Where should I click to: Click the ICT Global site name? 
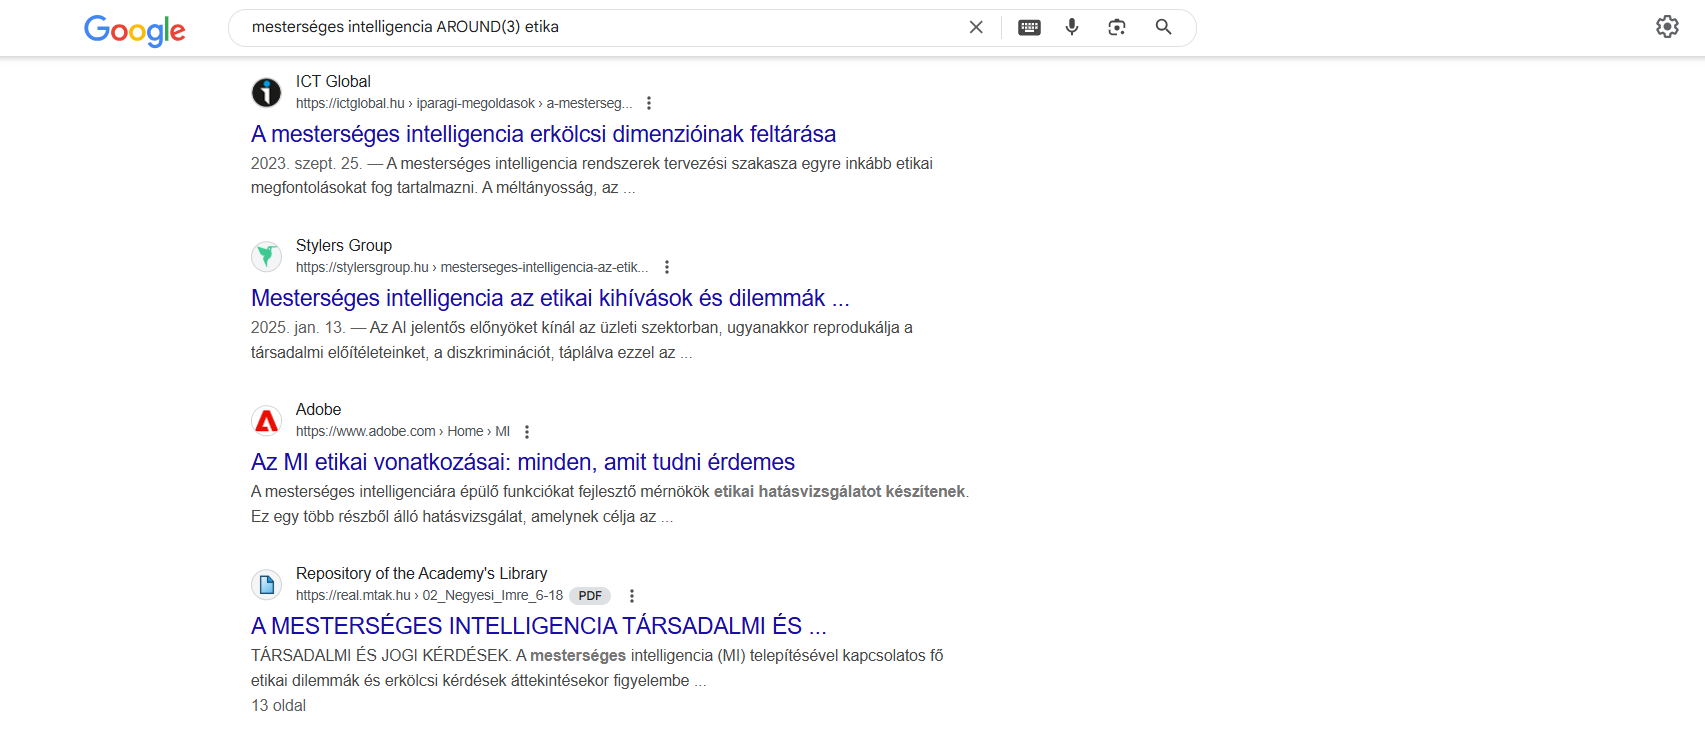coord(333,81)
